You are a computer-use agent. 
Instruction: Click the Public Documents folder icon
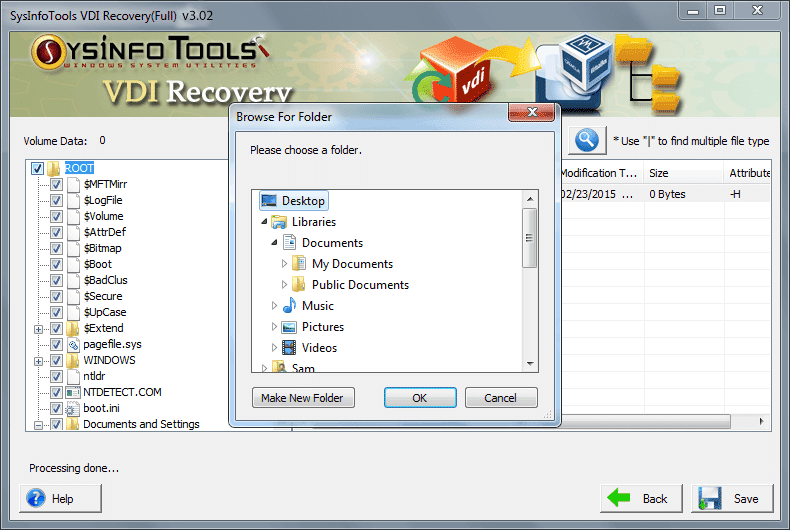point(299,285)
